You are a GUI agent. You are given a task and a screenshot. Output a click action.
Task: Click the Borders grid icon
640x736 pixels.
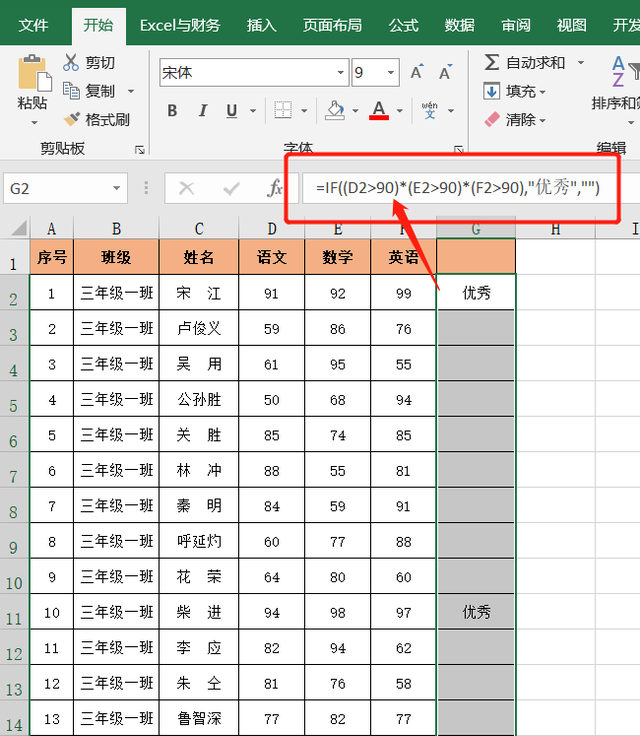click(283, 110)
